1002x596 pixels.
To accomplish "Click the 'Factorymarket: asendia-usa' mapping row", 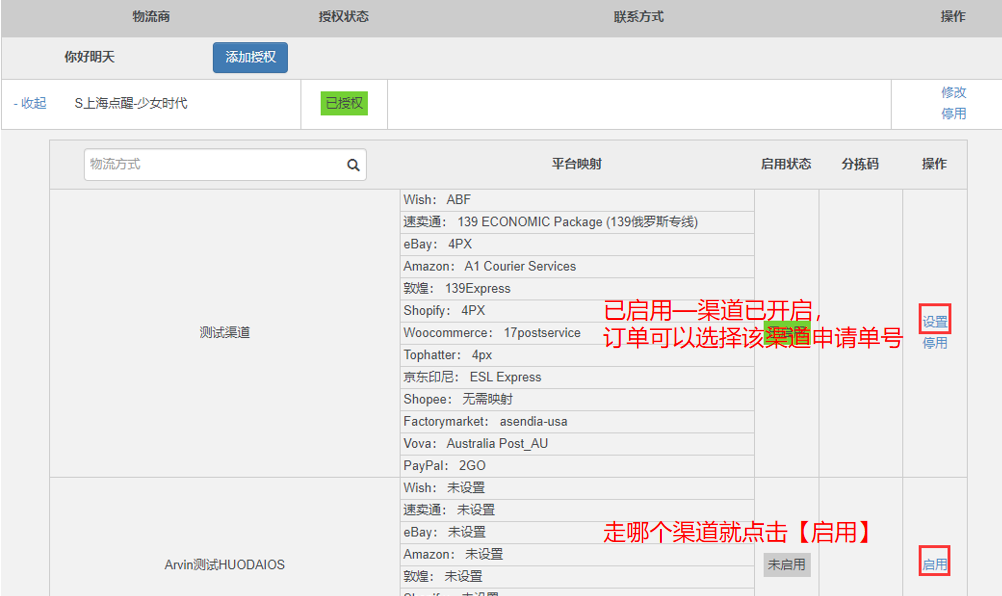I will (x=577, y=422).
